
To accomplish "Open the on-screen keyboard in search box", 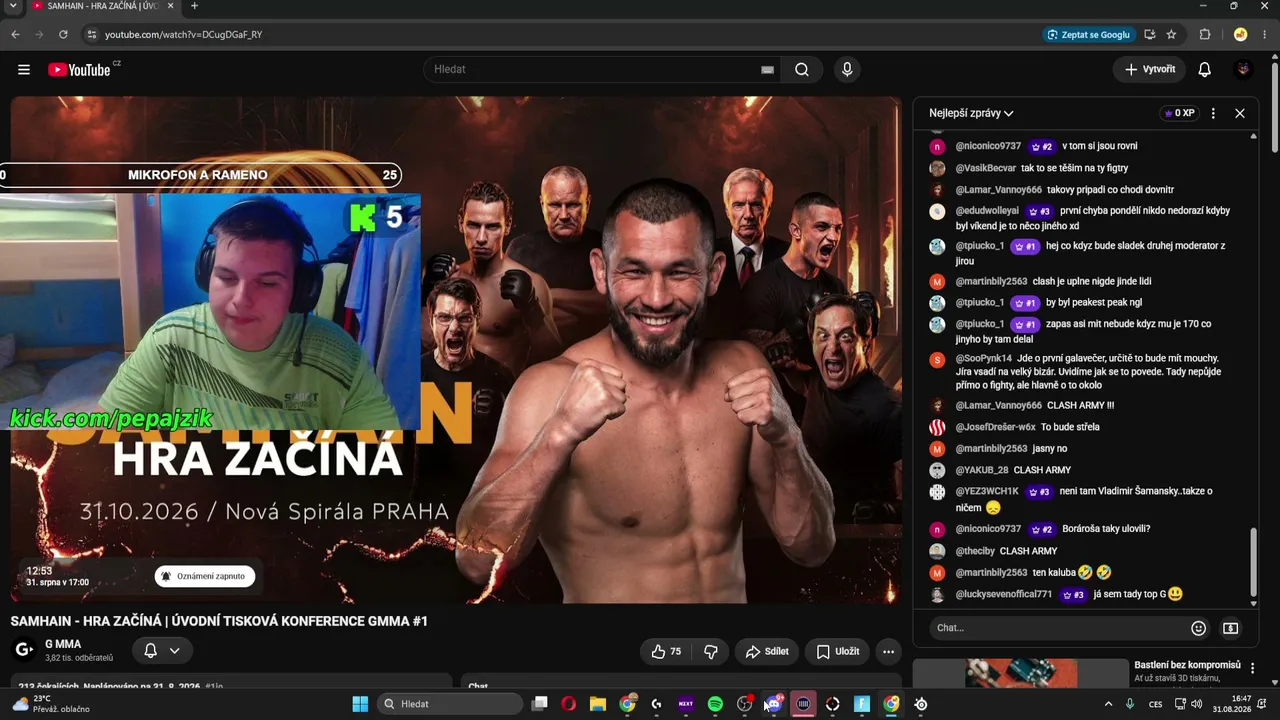I will [767, 70].
